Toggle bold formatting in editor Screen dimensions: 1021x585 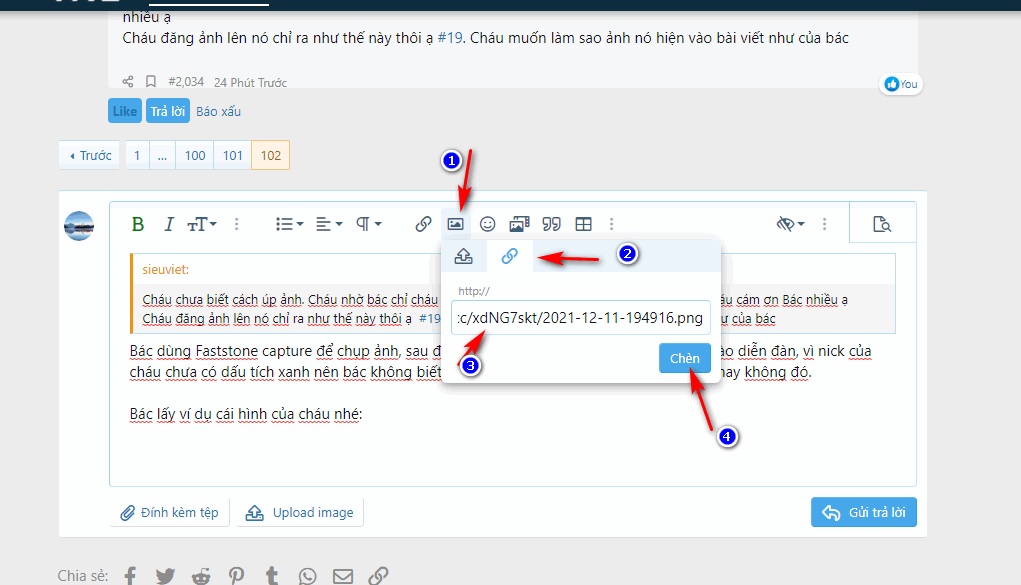137,224
